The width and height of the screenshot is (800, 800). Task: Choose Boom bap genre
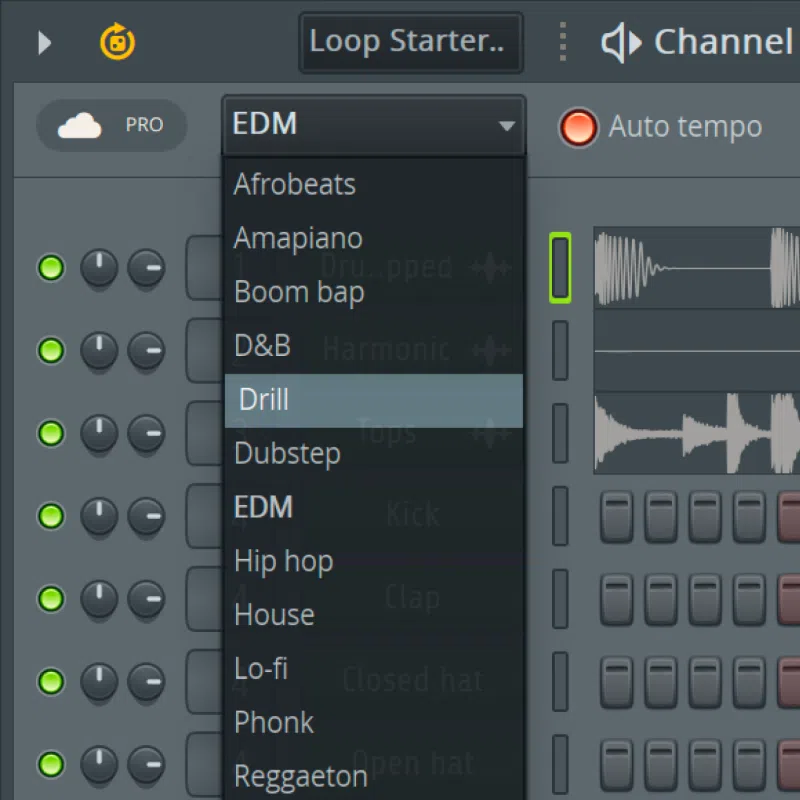point(373,292)
